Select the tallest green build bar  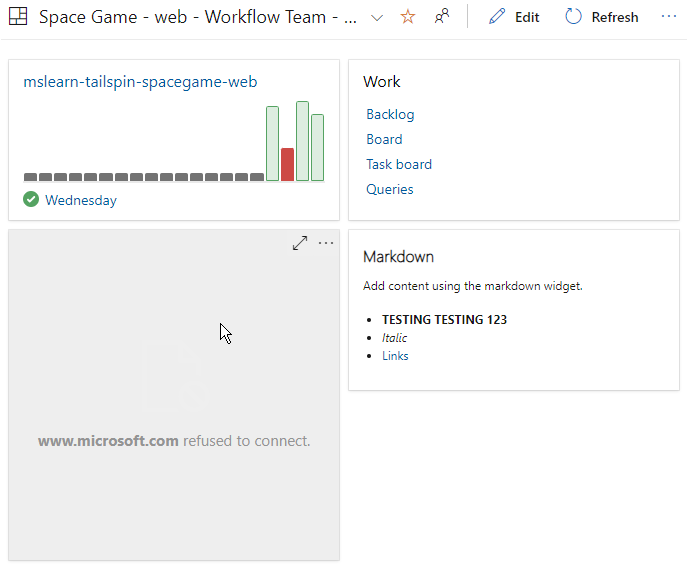coord(302,141)
